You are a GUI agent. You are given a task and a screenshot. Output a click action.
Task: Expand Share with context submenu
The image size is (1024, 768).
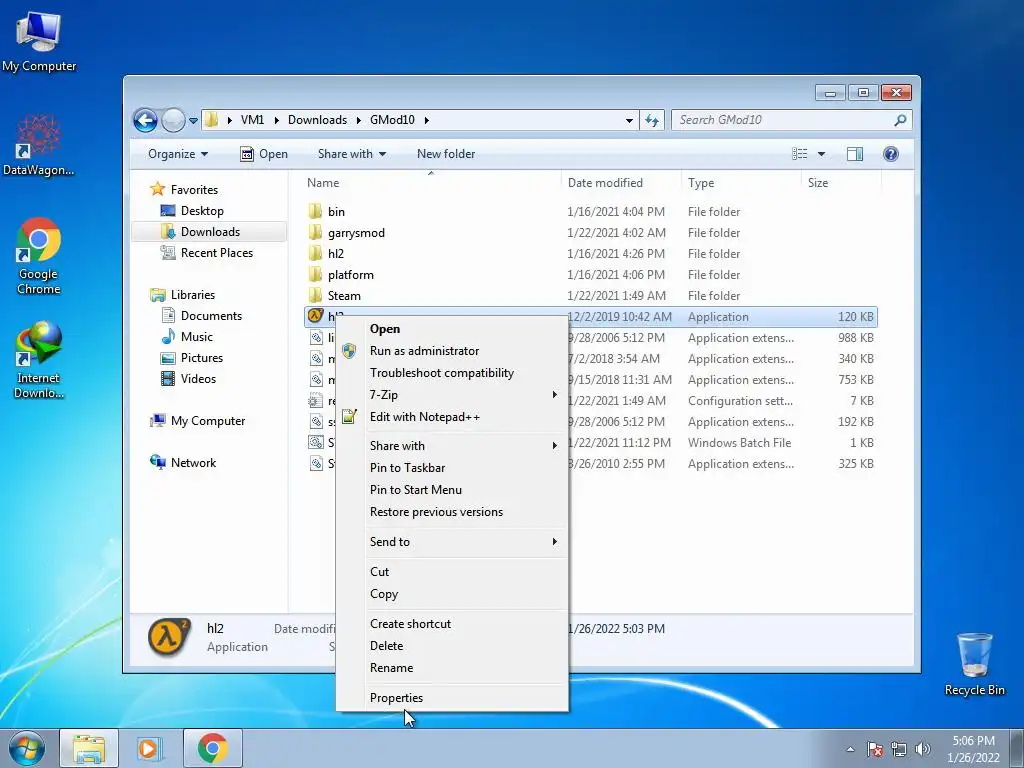tap(554, 445)
